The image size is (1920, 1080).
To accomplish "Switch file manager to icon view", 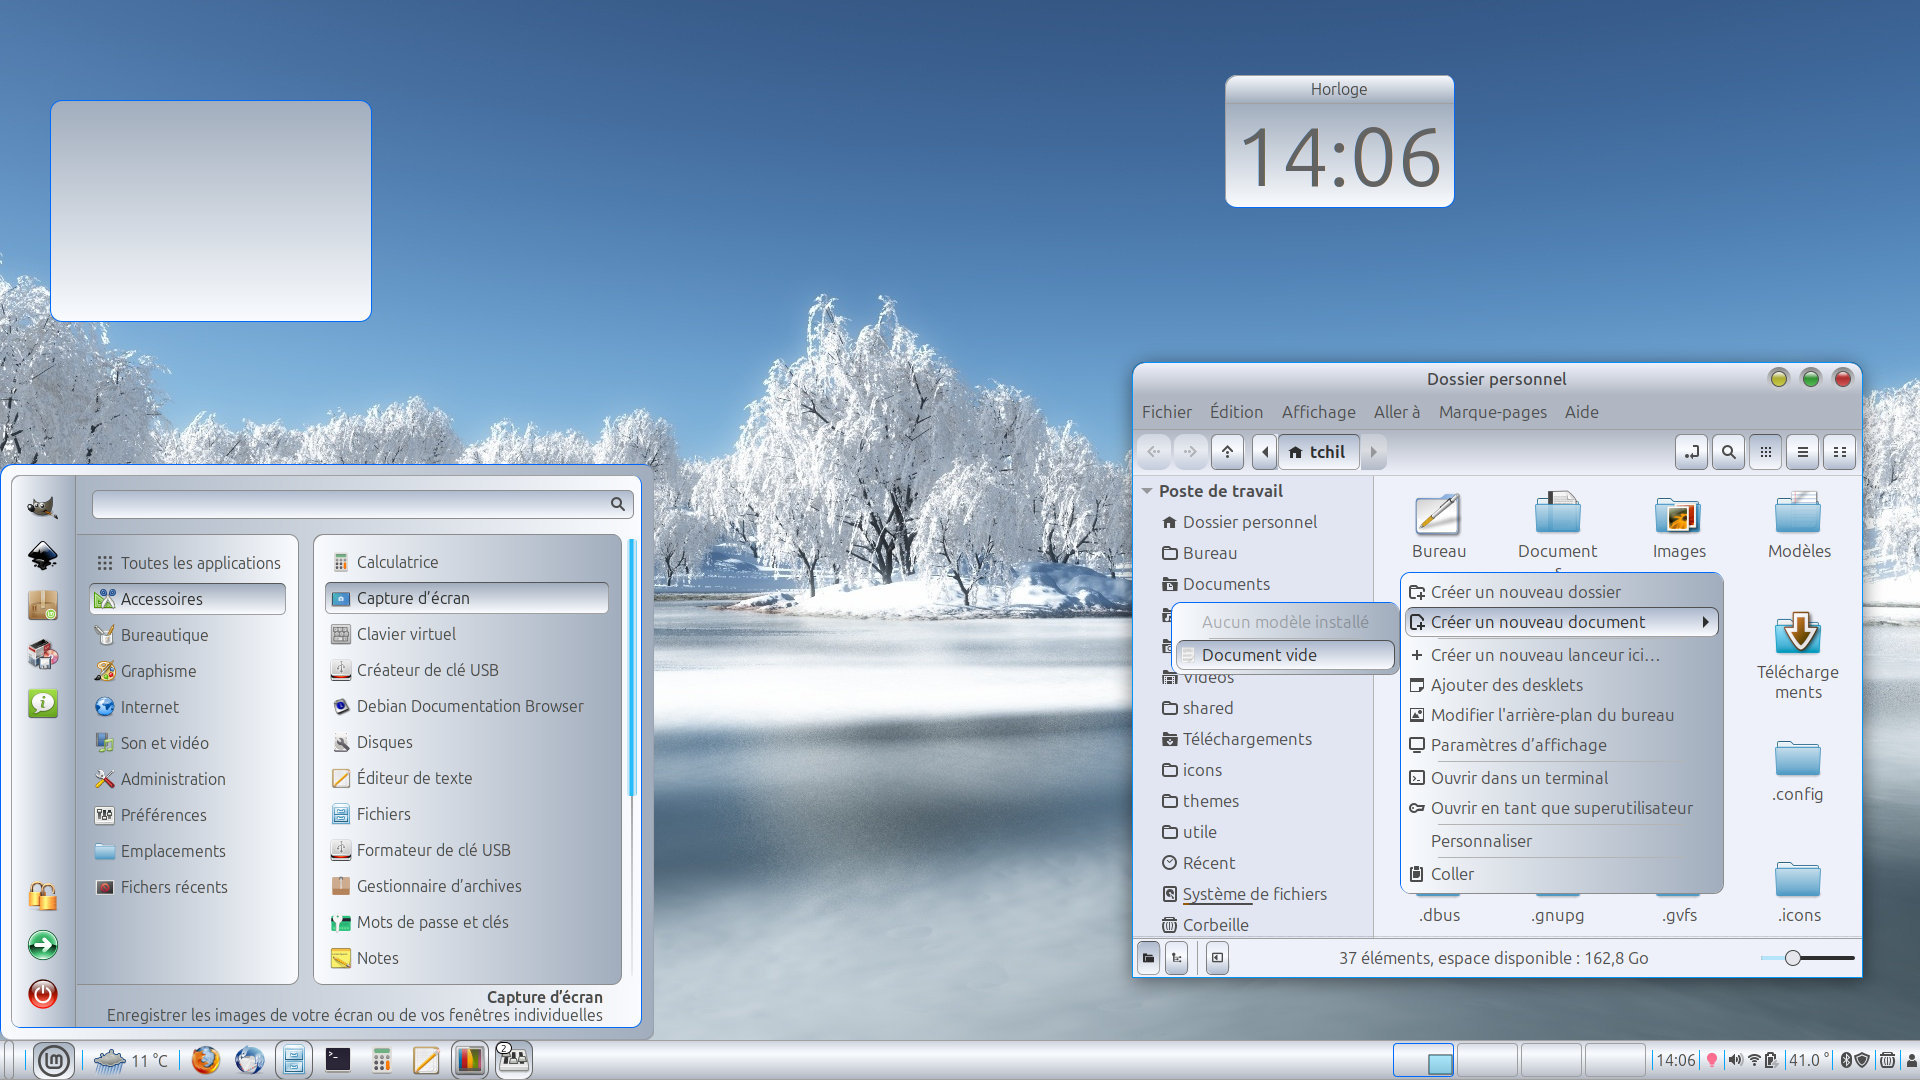I will (x=1766, y=452).
